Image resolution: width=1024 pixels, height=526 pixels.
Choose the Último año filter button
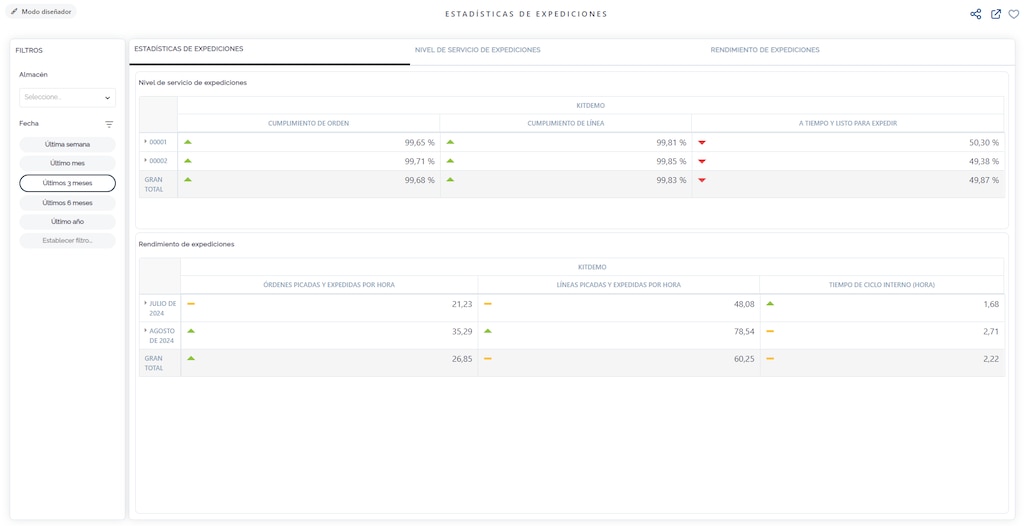click(67, 221)
